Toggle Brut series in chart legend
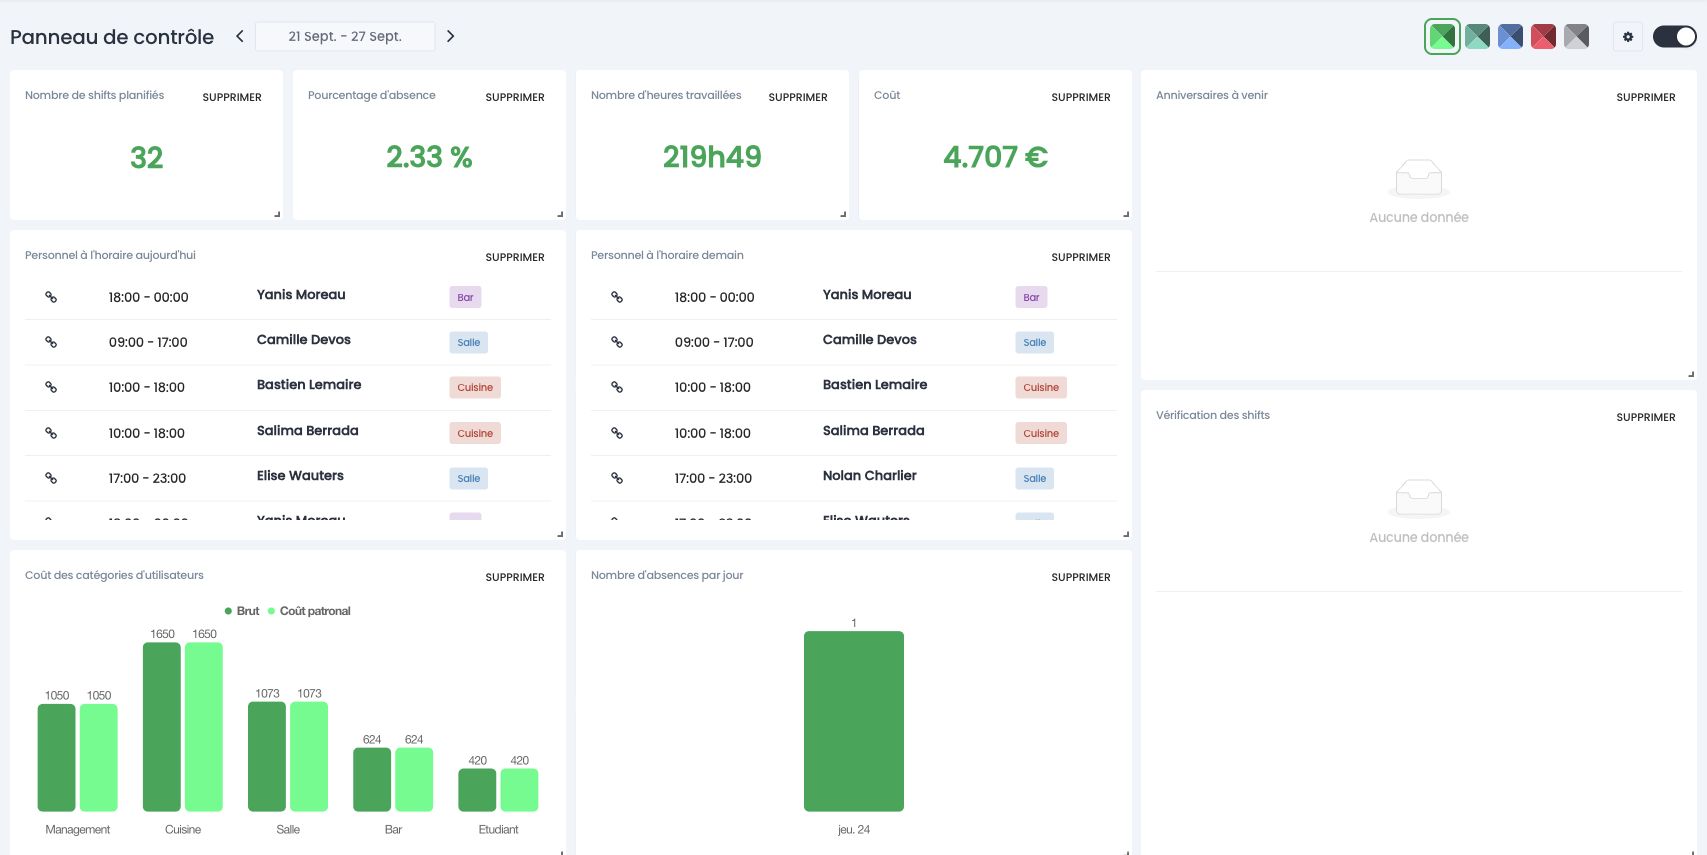This screenshot has width=1707, height=855. (242, 611)
